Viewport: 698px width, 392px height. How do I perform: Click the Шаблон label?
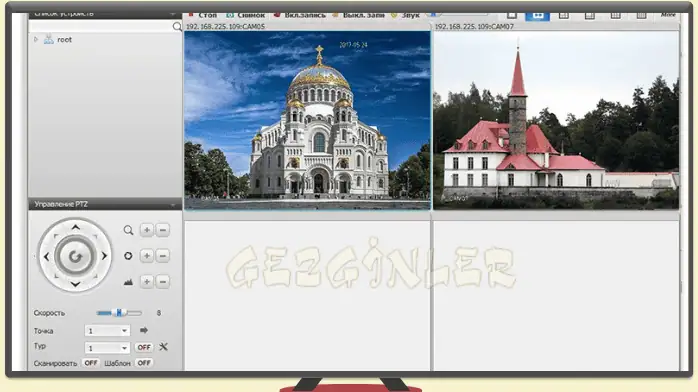coord(117,364)
